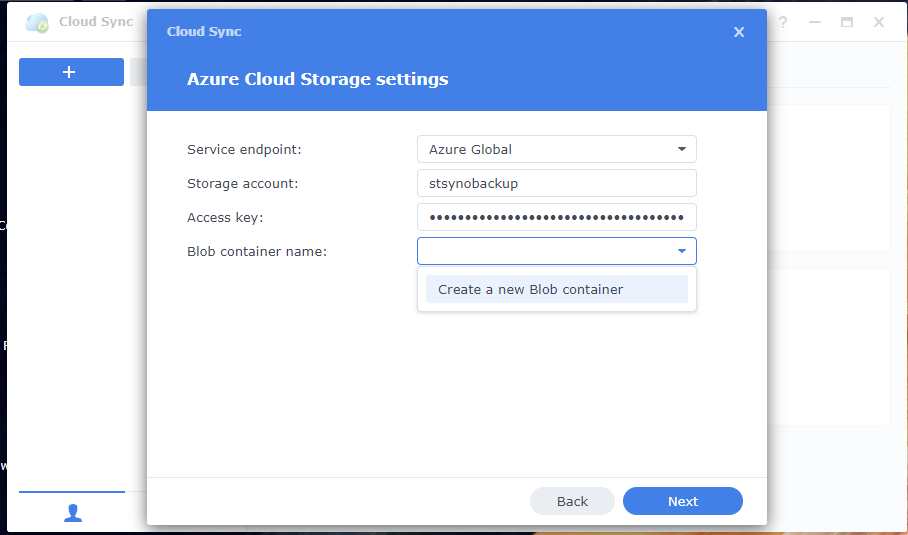Click the Blob container name label
908x535 pixels.
(x=257, y=251)
